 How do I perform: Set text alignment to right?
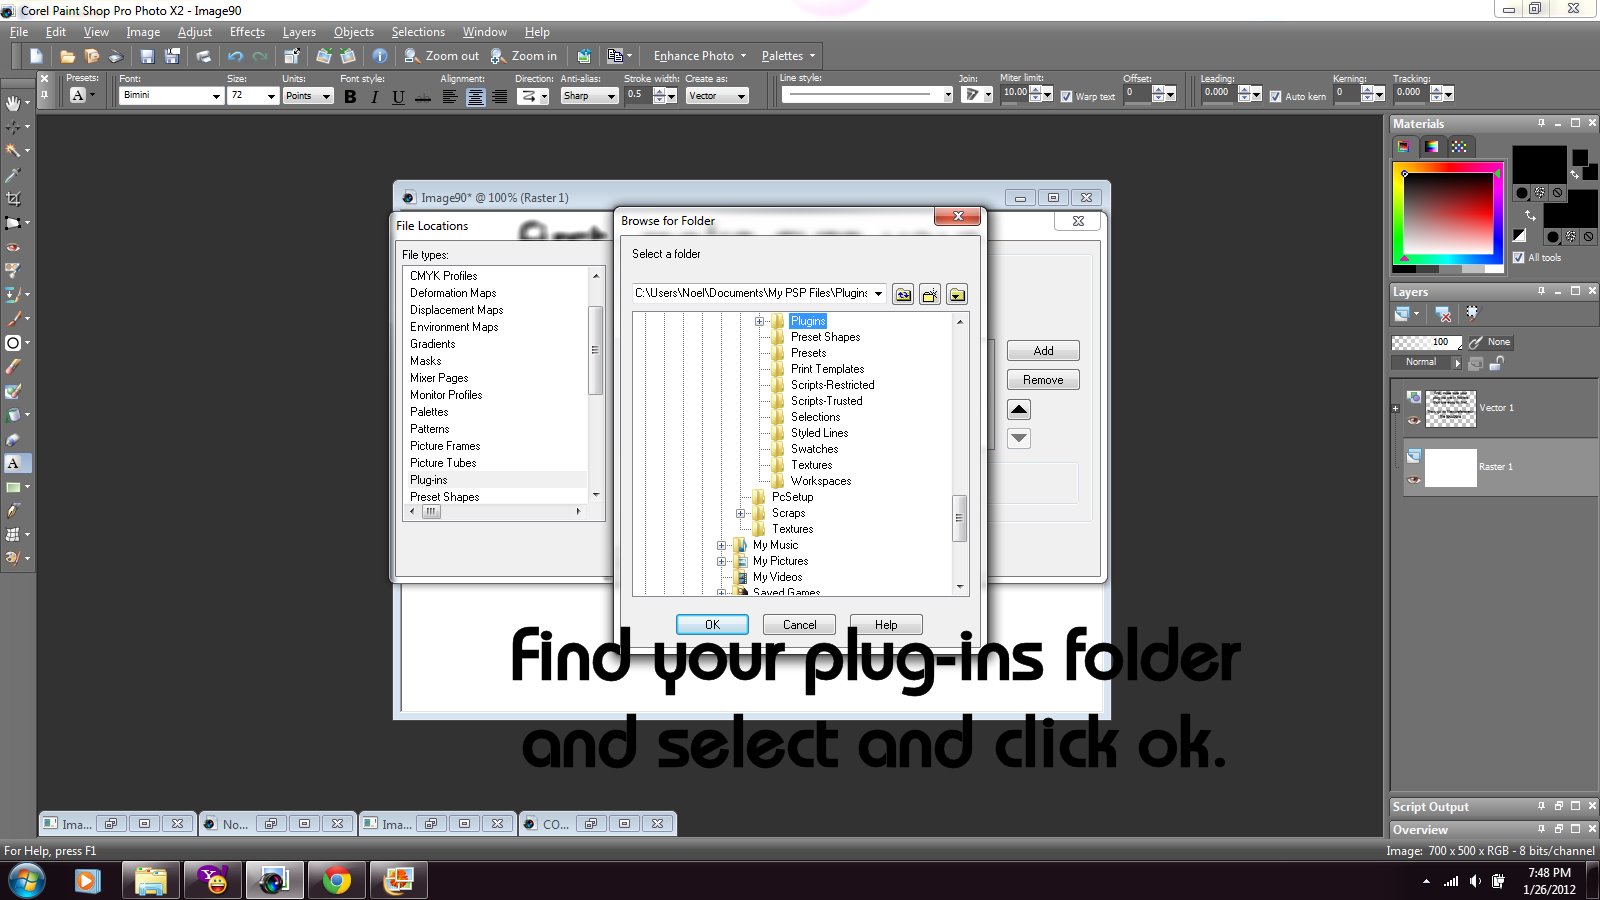tap(499, 96)
